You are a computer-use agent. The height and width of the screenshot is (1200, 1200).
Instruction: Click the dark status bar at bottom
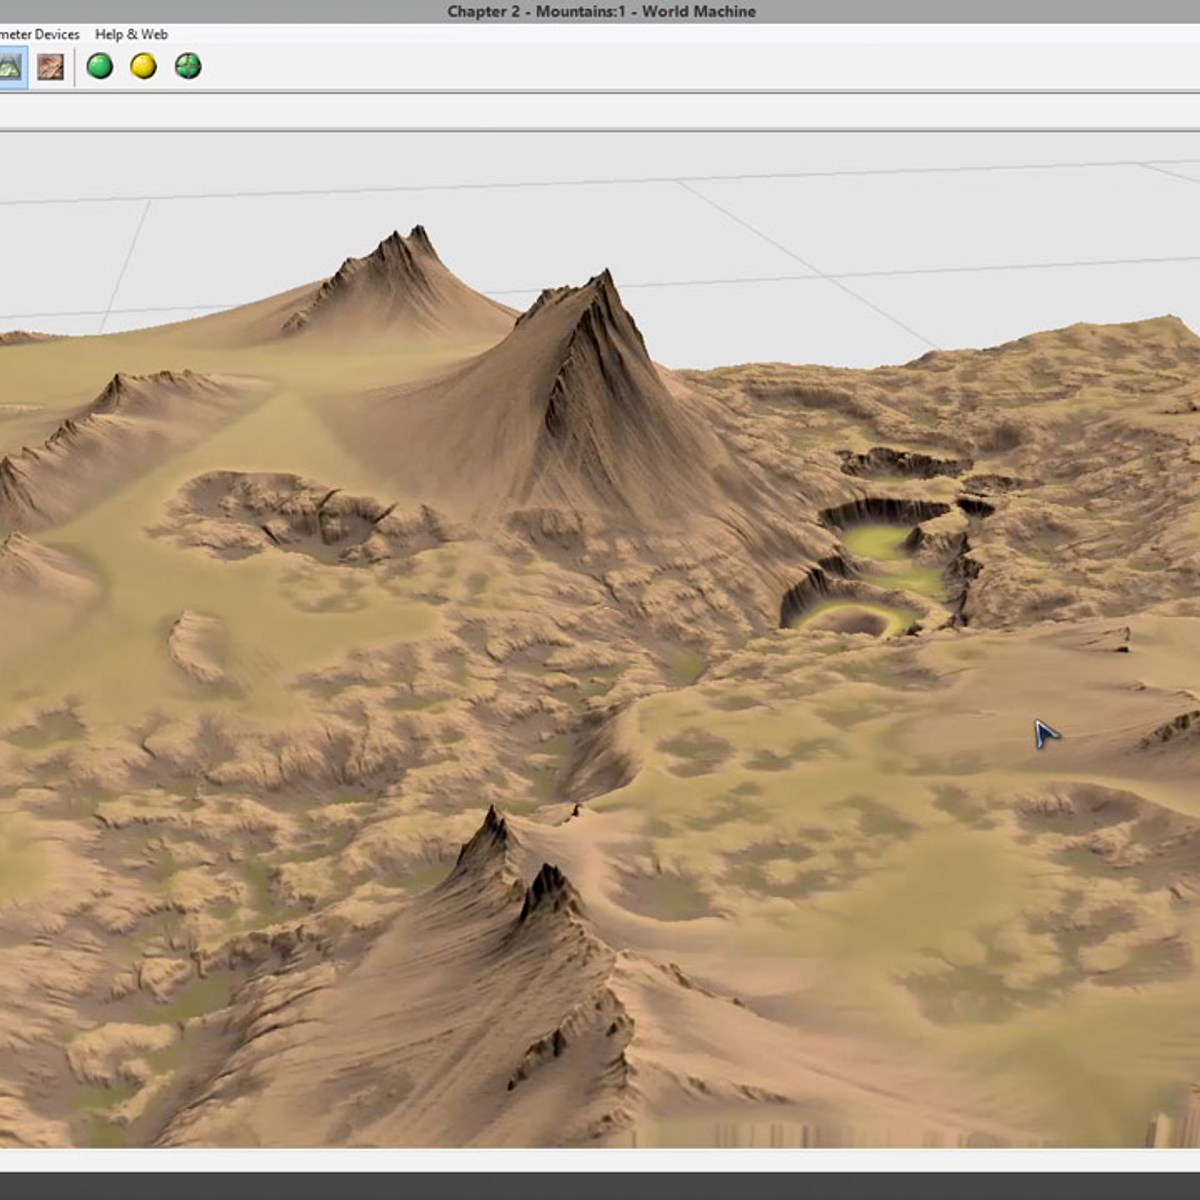pyautogui.click(x=600, y=1185)
